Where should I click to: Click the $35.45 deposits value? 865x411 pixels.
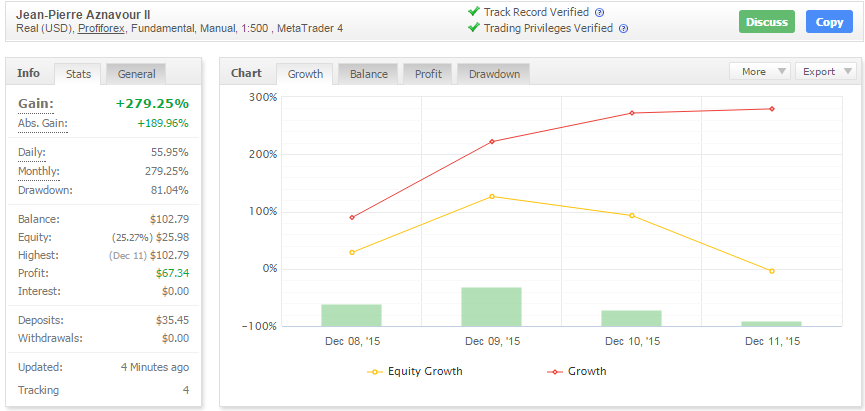pos(172,320)
